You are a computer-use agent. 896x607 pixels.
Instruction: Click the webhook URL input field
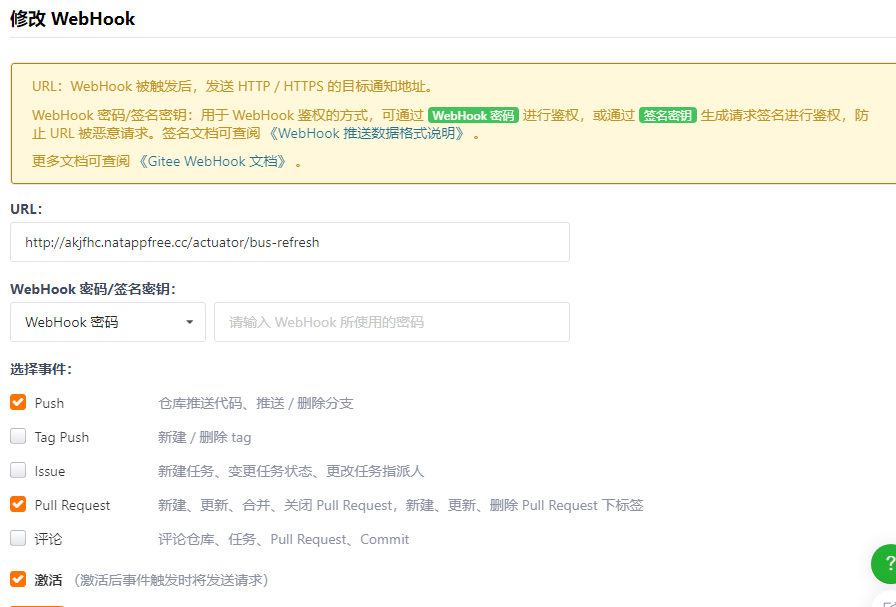tap(290, 242)
